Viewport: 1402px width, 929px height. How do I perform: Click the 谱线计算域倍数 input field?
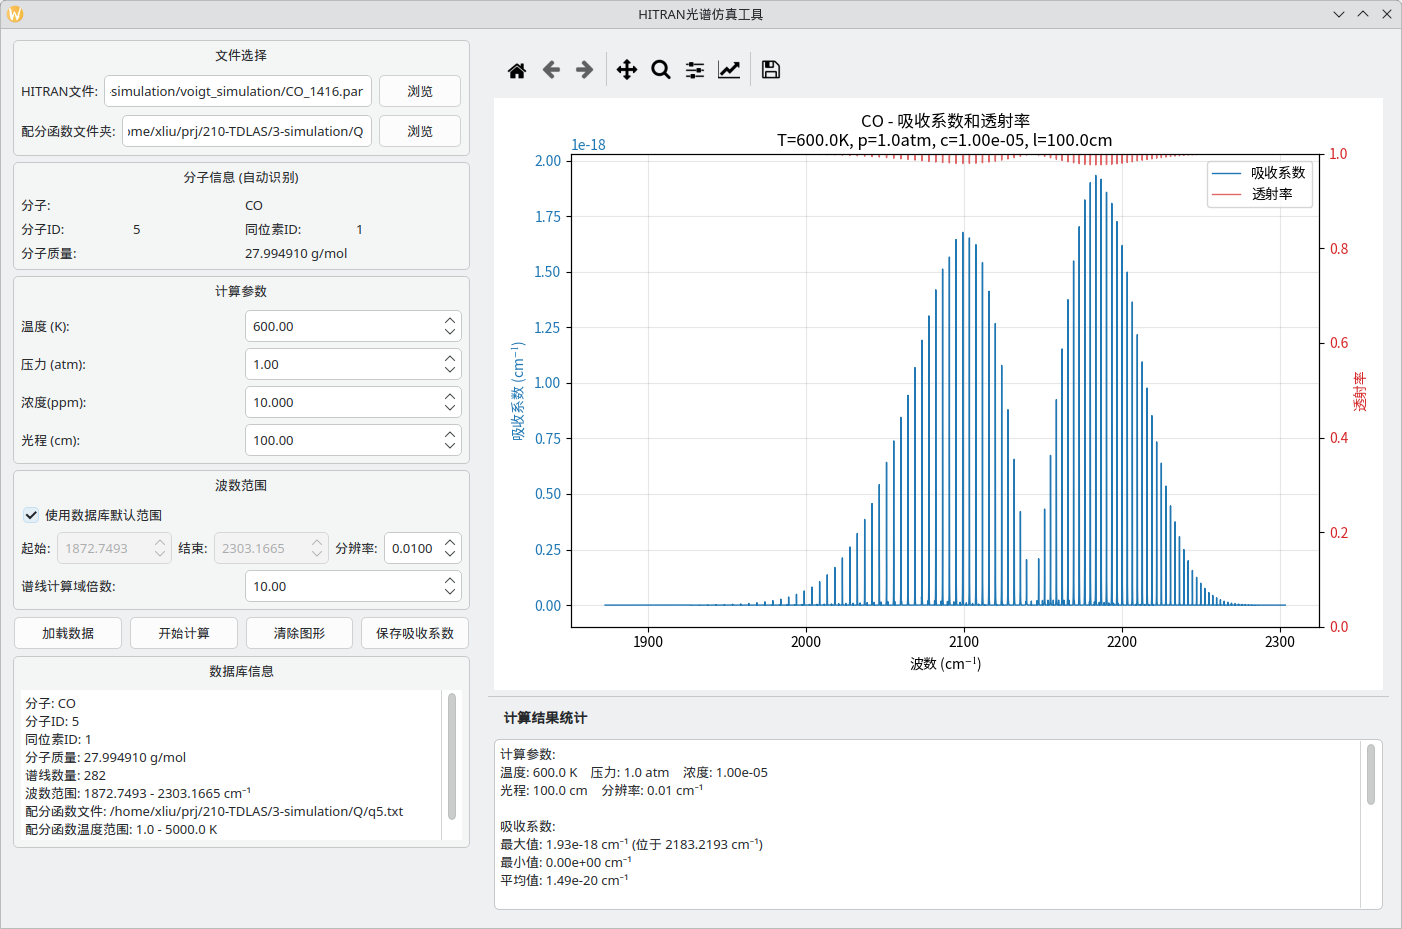pyautogui.click(x=340, y=587)
